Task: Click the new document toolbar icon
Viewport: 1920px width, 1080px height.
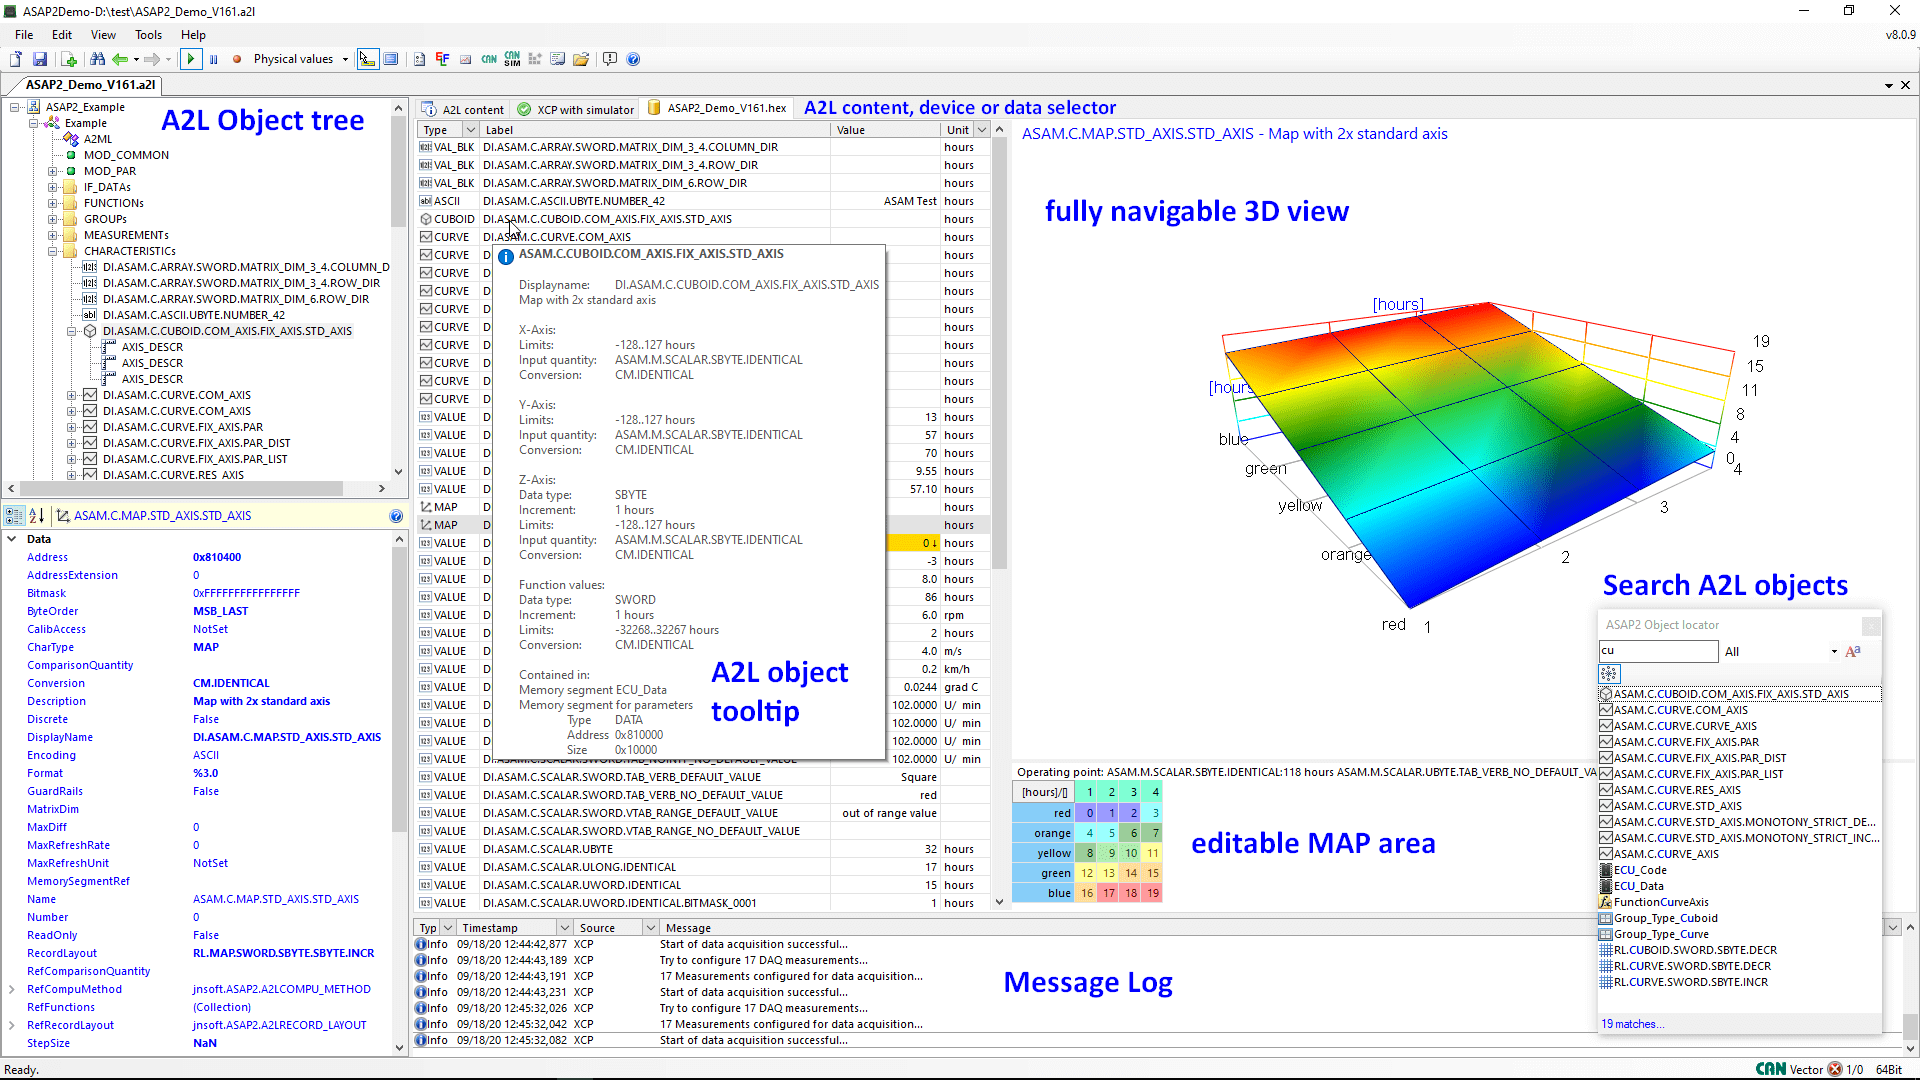Action: coord(15,59)
